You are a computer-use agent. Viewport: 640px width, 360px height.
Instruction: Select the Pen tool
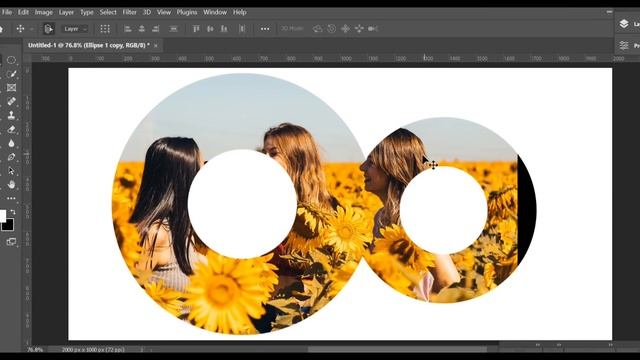(x=11, y=157)
